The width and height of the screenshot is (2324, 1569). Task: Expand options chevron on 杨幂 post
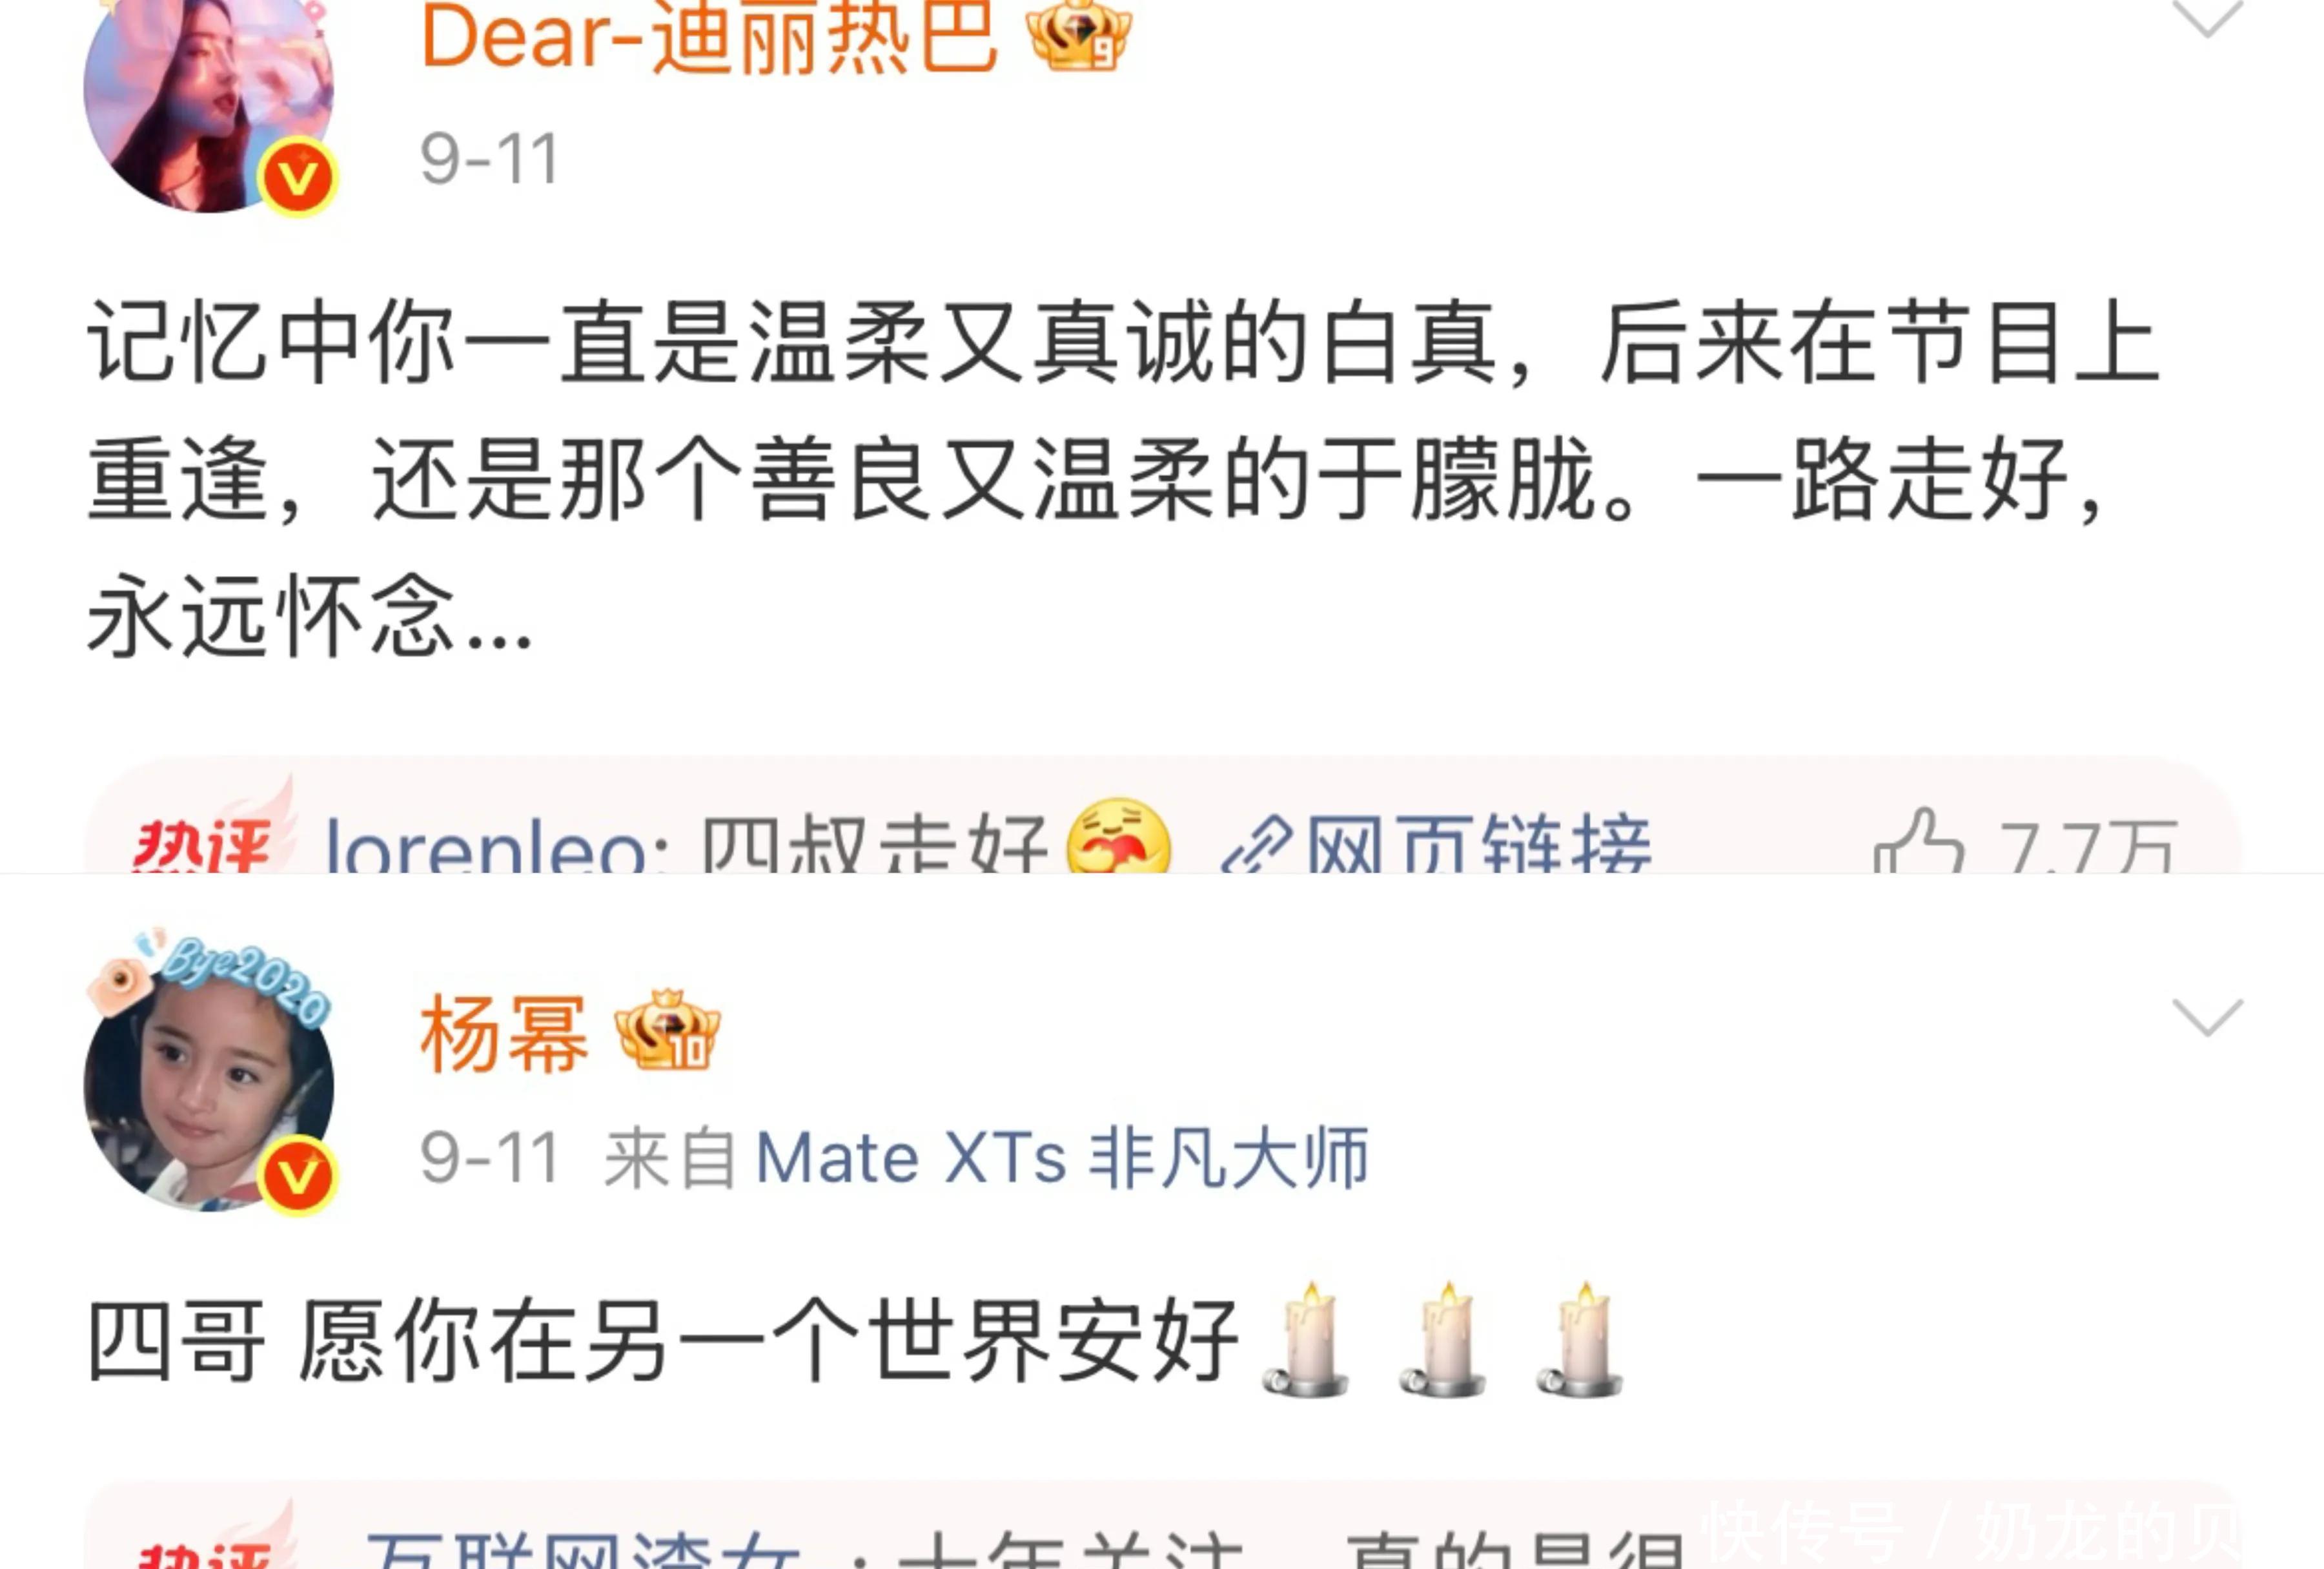pos(2208,1018)
